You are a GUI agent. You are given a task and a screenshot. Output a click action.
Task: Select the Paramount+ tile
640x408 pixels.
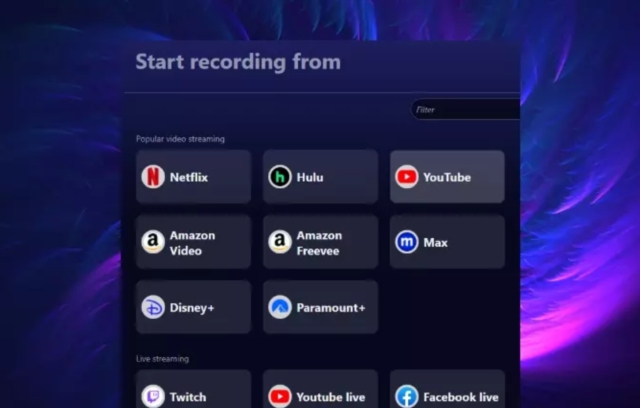click(x=320, y=307)
